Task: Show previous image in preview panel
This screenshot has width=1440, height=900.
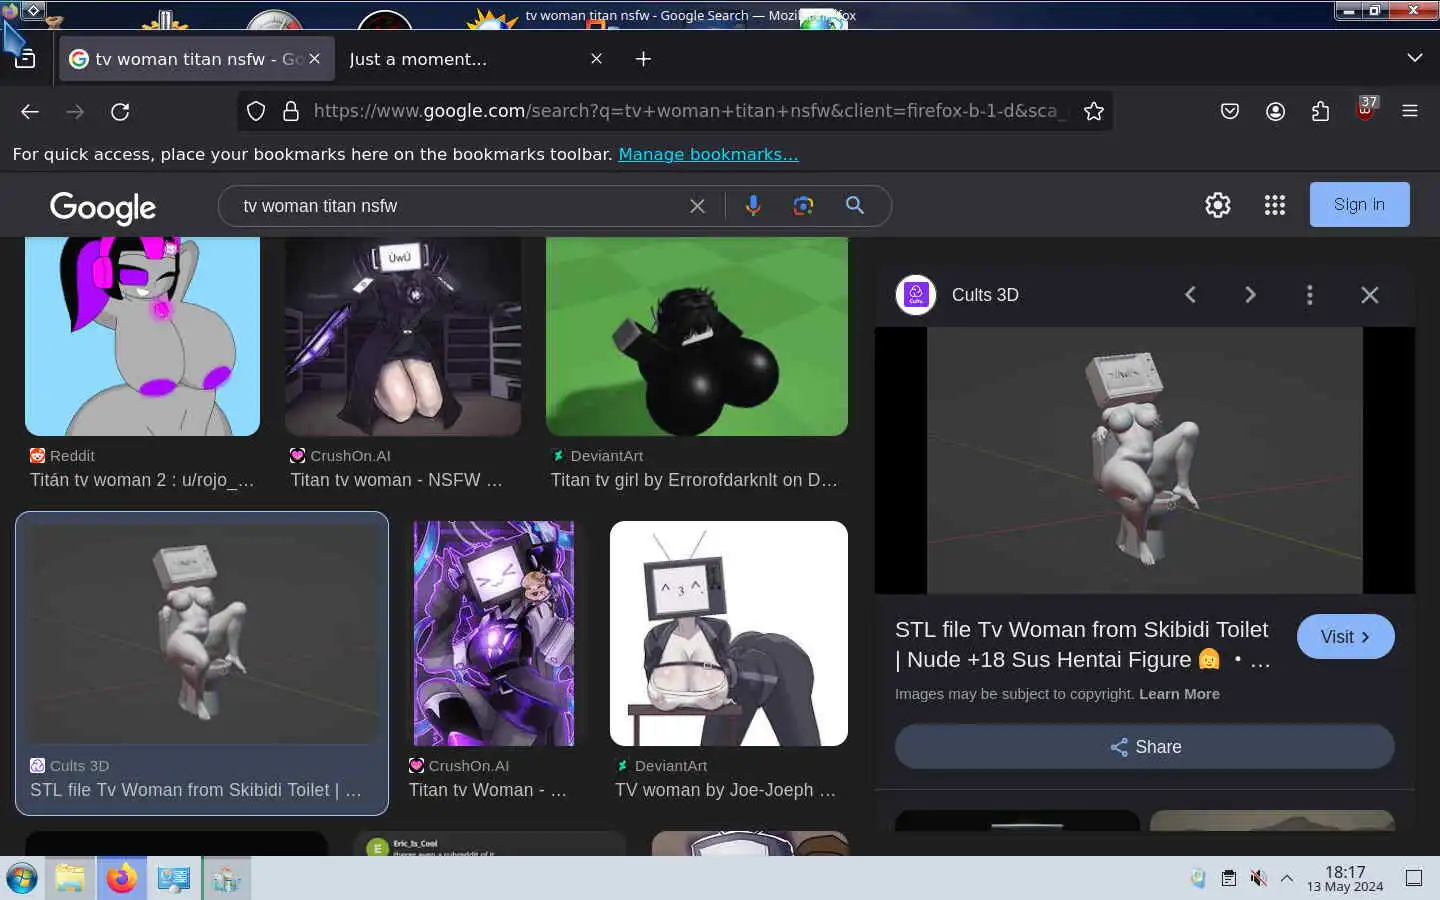Action: click(x=1190, y=295)
